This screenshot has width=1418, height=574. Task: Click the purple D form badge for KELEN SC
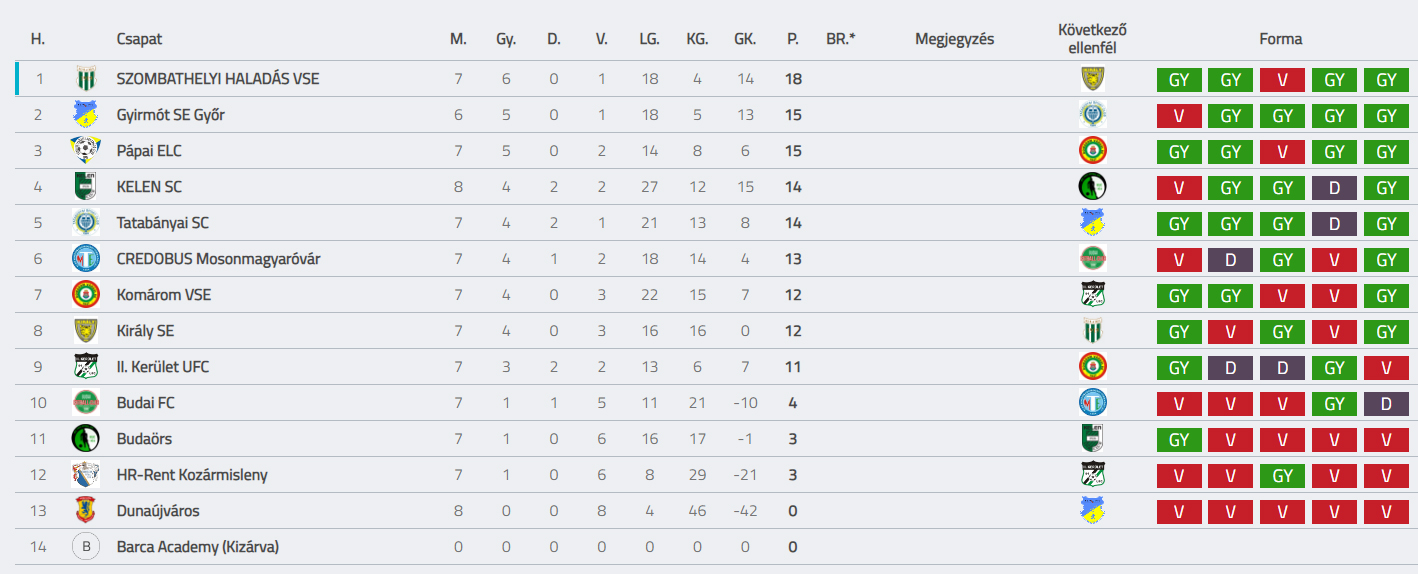click(x=1334, y=188)
